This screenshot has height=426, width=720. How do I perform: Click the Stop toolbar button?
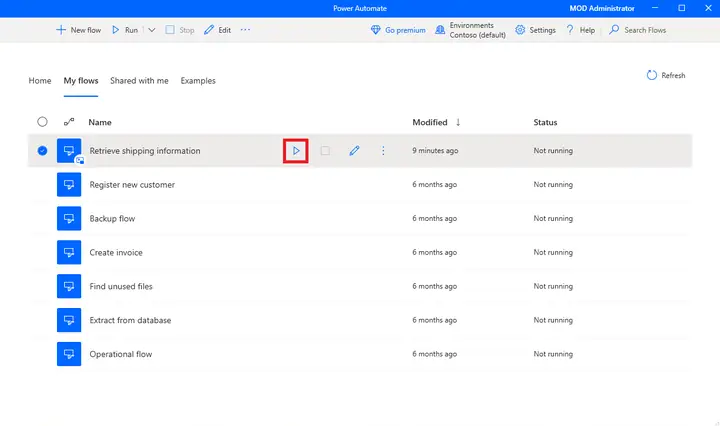[x=180, y=30]
